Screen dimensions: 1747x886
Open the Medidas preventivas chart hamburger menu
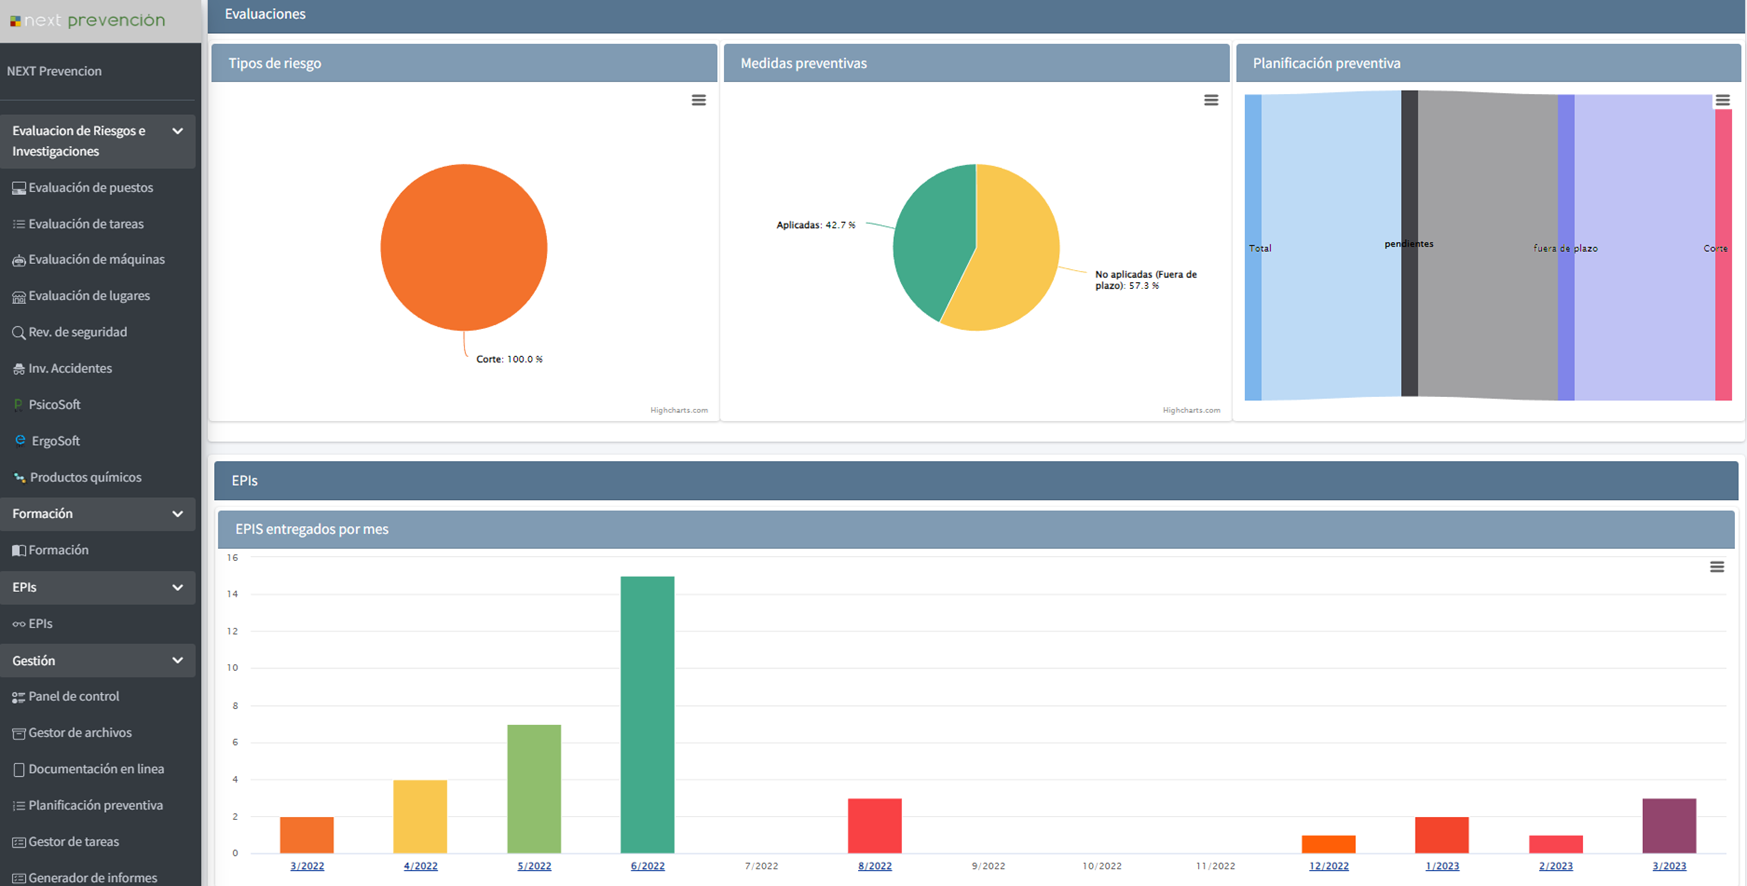tap(1211, 100)
